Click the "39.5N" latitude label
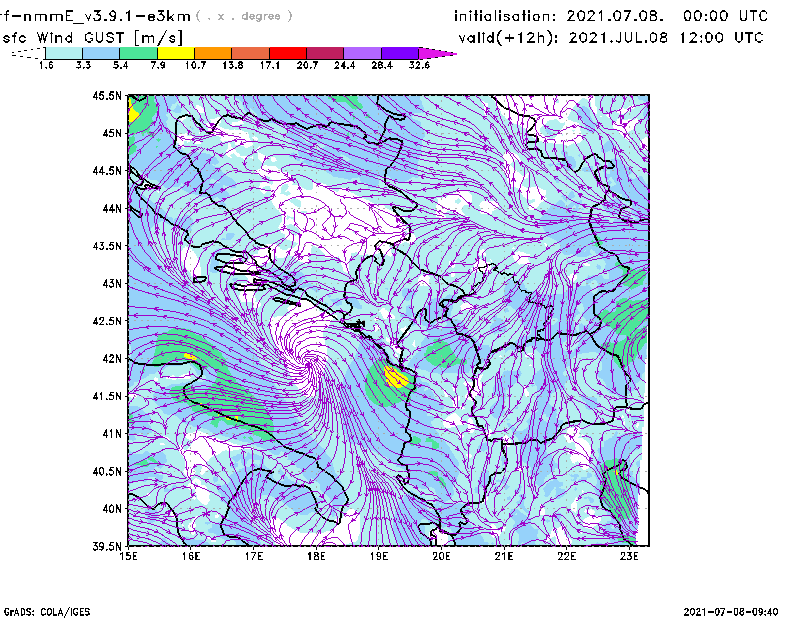Screen dimensions: 800x618 point(107,547)
